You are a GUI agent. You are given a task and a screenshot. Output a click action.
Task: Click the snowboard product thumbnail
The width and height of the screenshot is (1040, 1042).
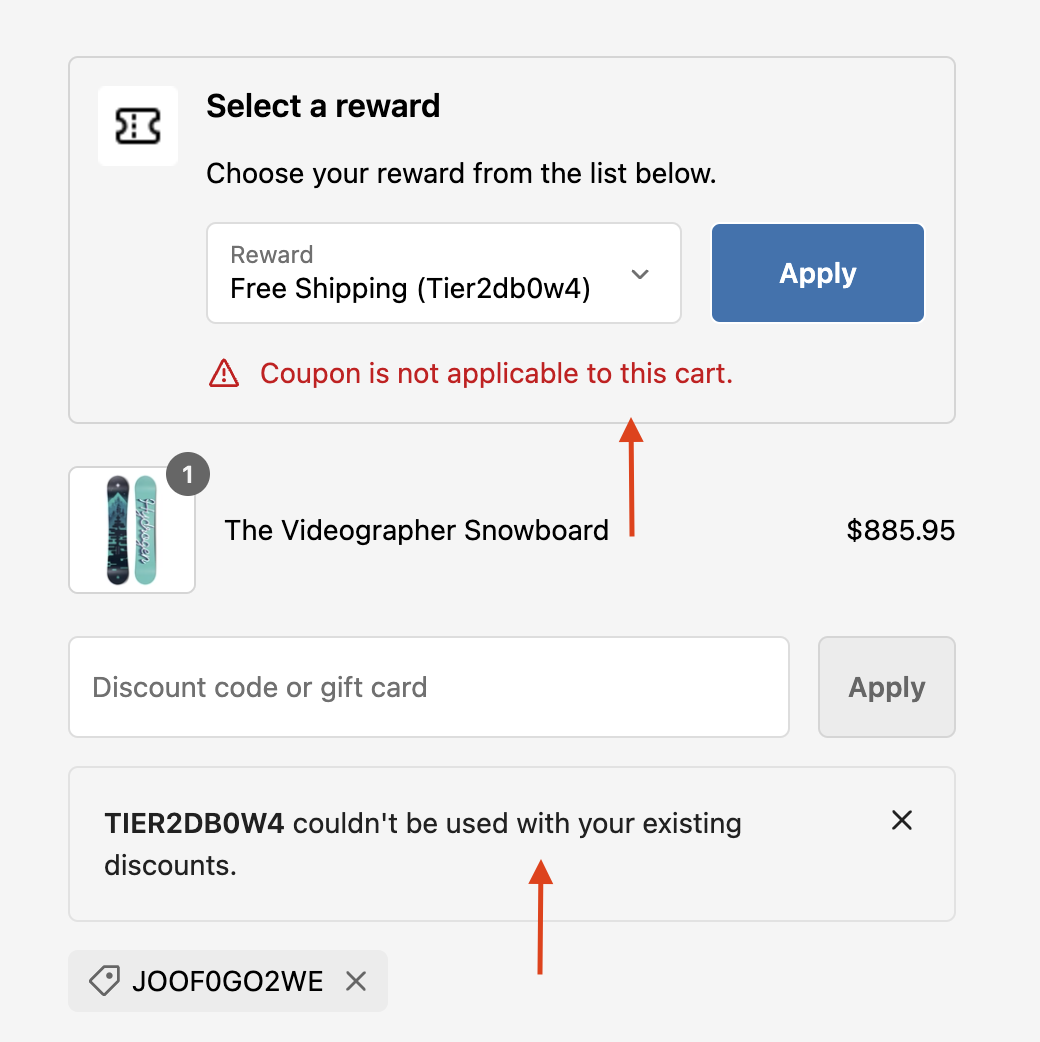131,530
